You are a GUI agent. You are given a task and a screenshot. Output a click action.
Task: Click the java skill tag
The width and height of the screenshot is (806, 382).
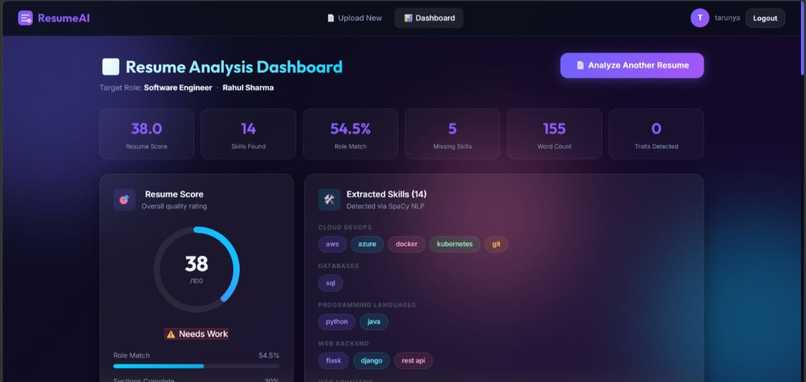point(374,322)
